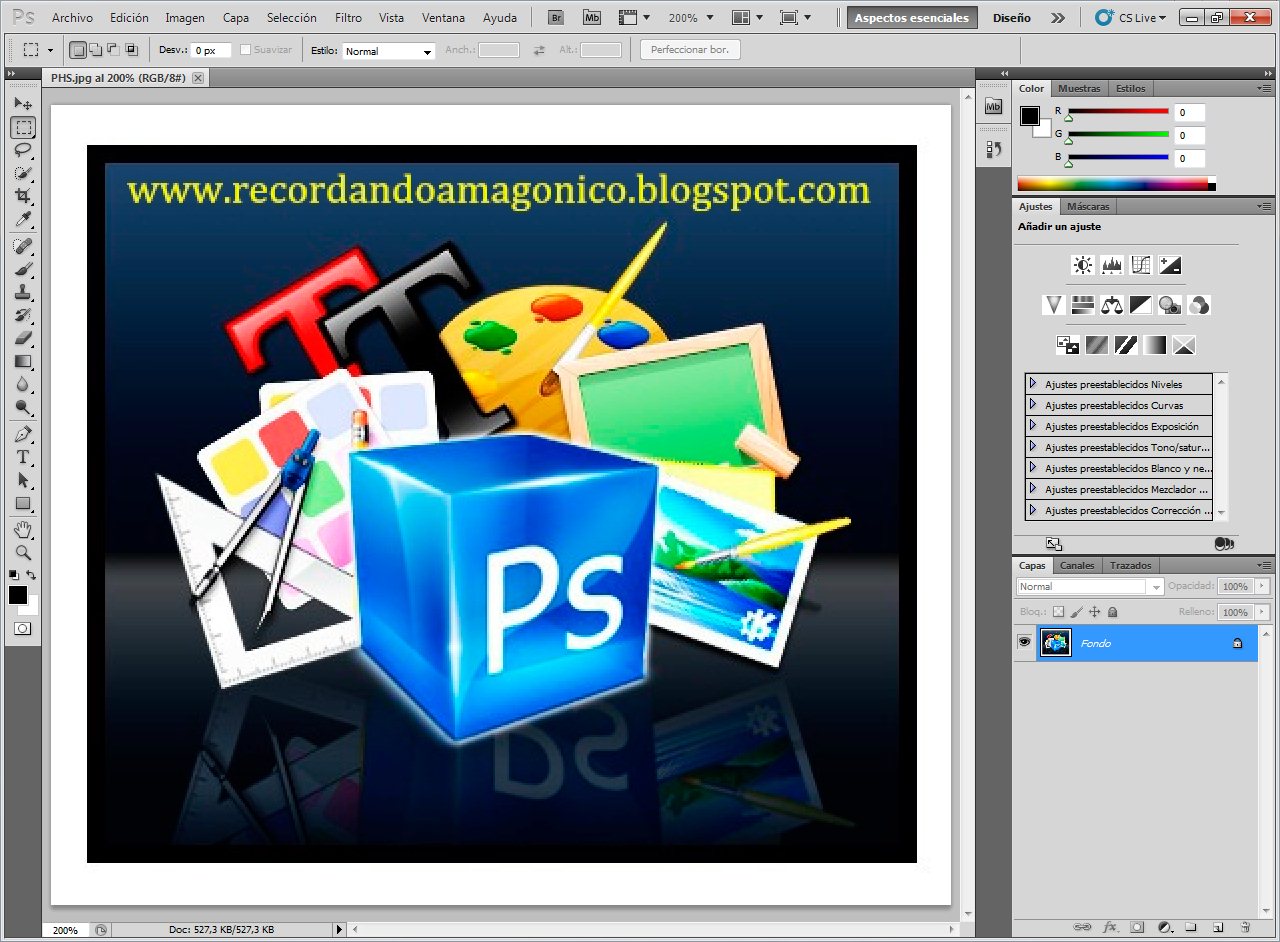Add a Photo Filter adjustment

pos(1170,305)
